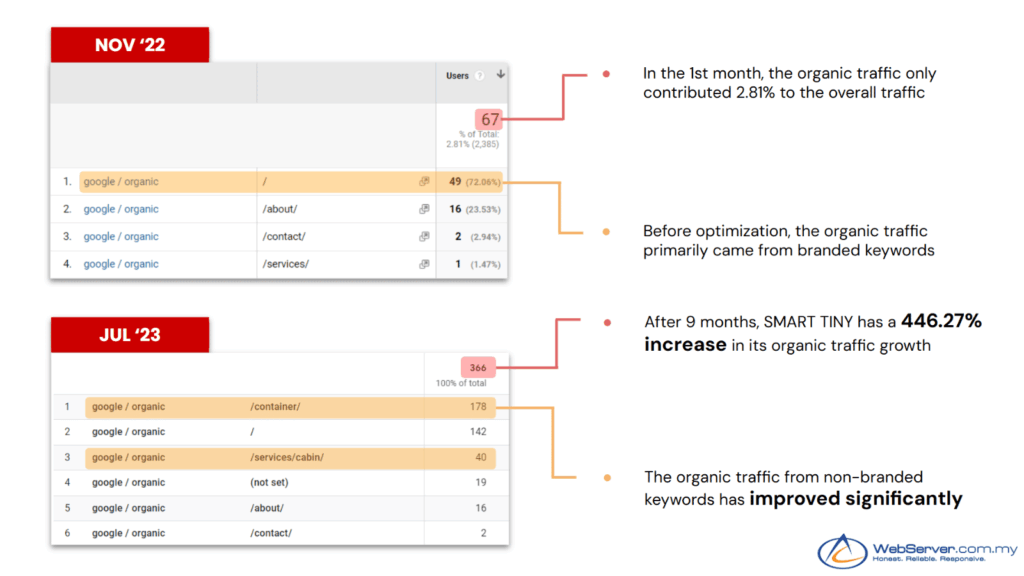
Task: Click the red bullet beside '1st month' note
Action: tap(606, 75)
